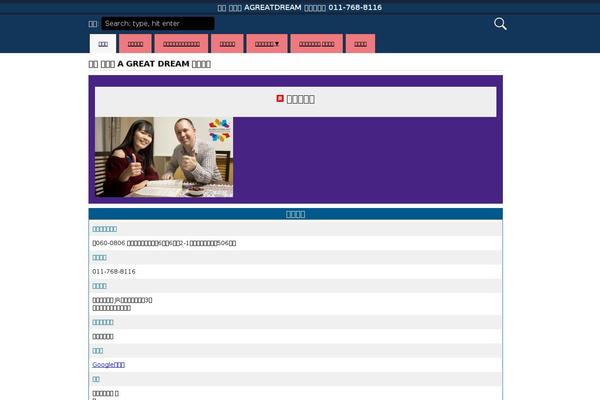Select the access text mentioning JR

point(122,300)
